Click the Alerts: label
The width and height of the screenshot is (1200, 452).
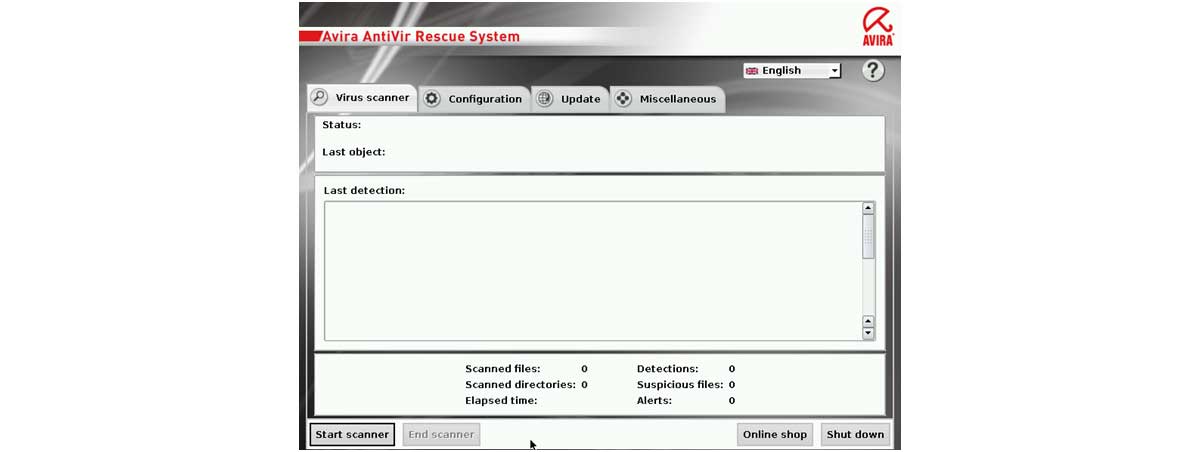[x=654, y=400]
